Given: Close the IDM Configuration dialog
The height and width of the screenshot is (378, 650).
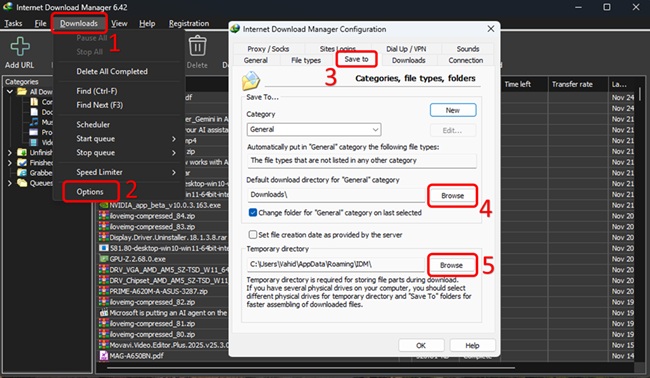Looking at the screenshot, I should pyautogui.click(x=491, y=29).
